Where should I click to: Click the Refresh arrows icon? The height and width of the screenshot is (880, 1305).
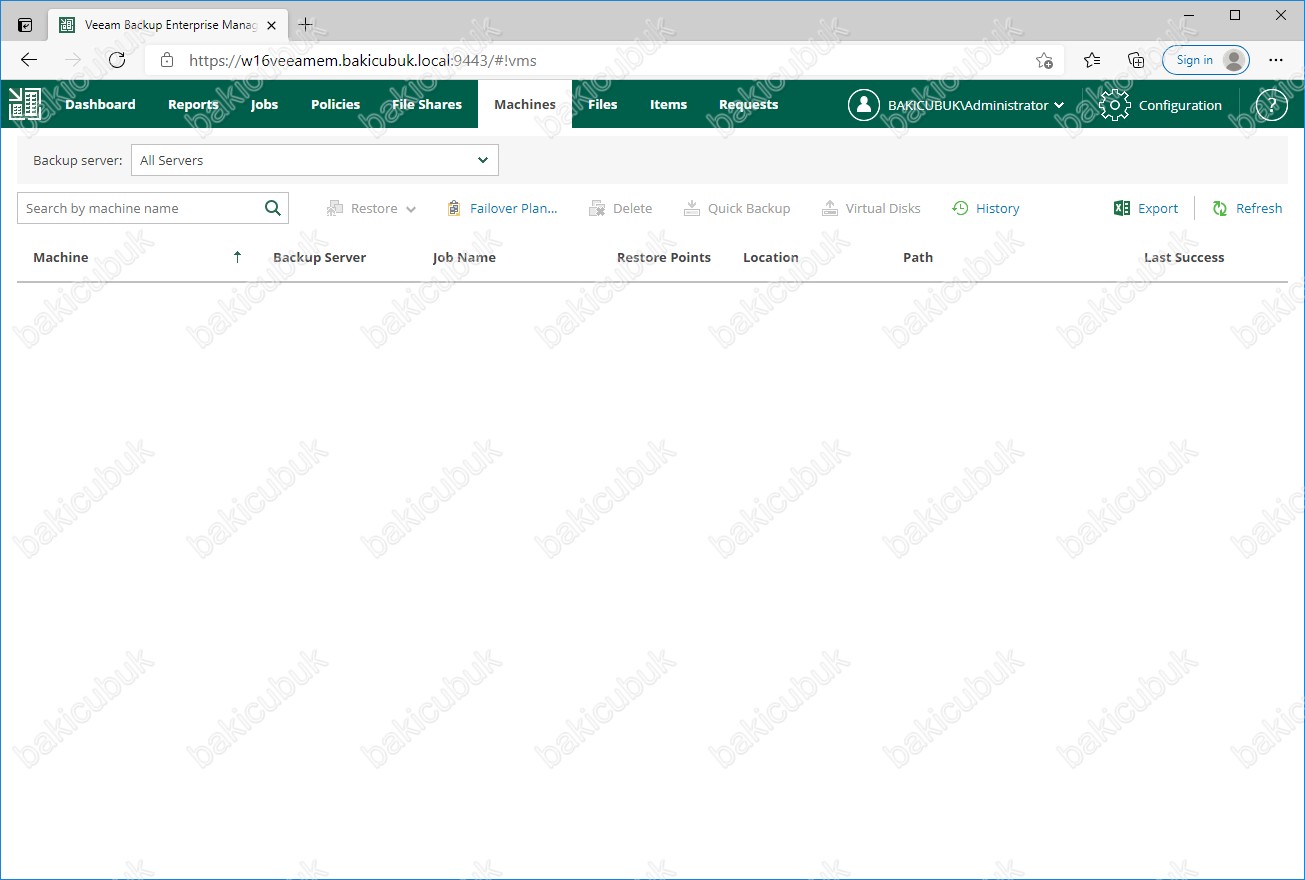1220,208
